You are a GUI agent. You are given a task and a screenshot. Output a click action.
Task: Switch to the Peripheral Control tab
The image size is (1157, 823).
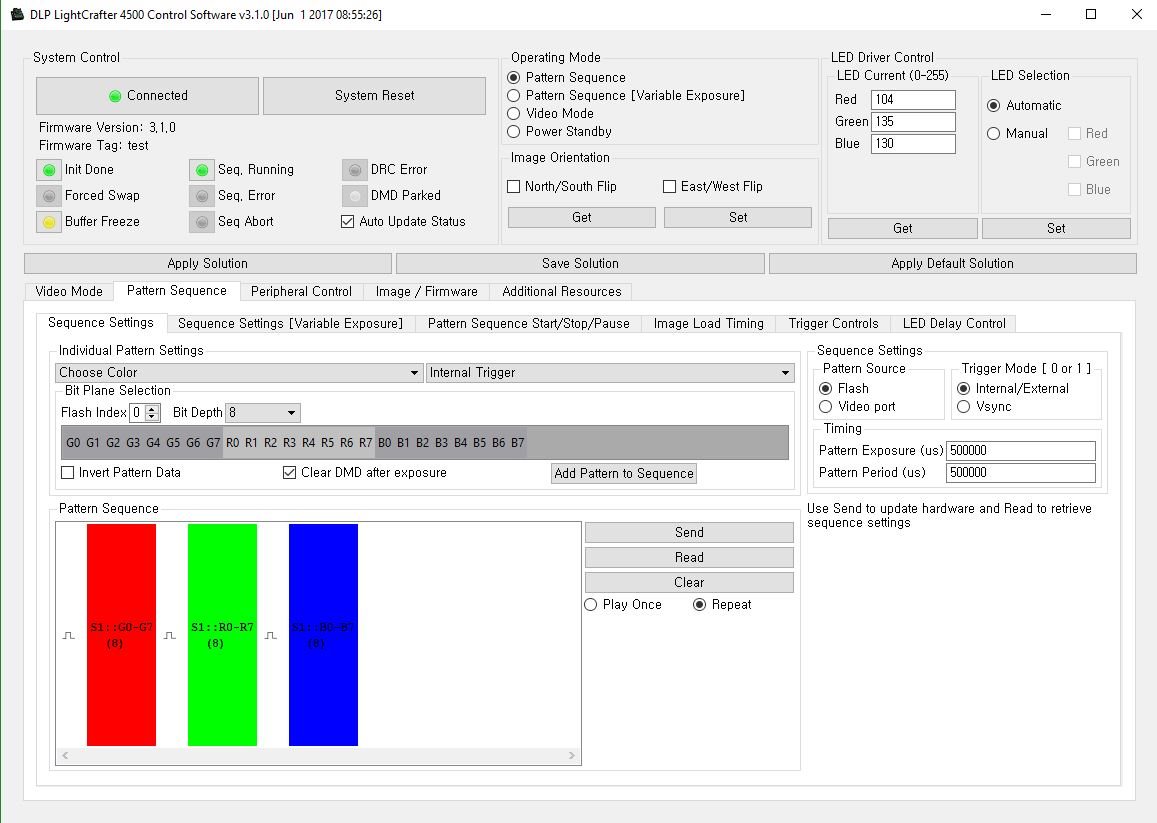point(301,292)
